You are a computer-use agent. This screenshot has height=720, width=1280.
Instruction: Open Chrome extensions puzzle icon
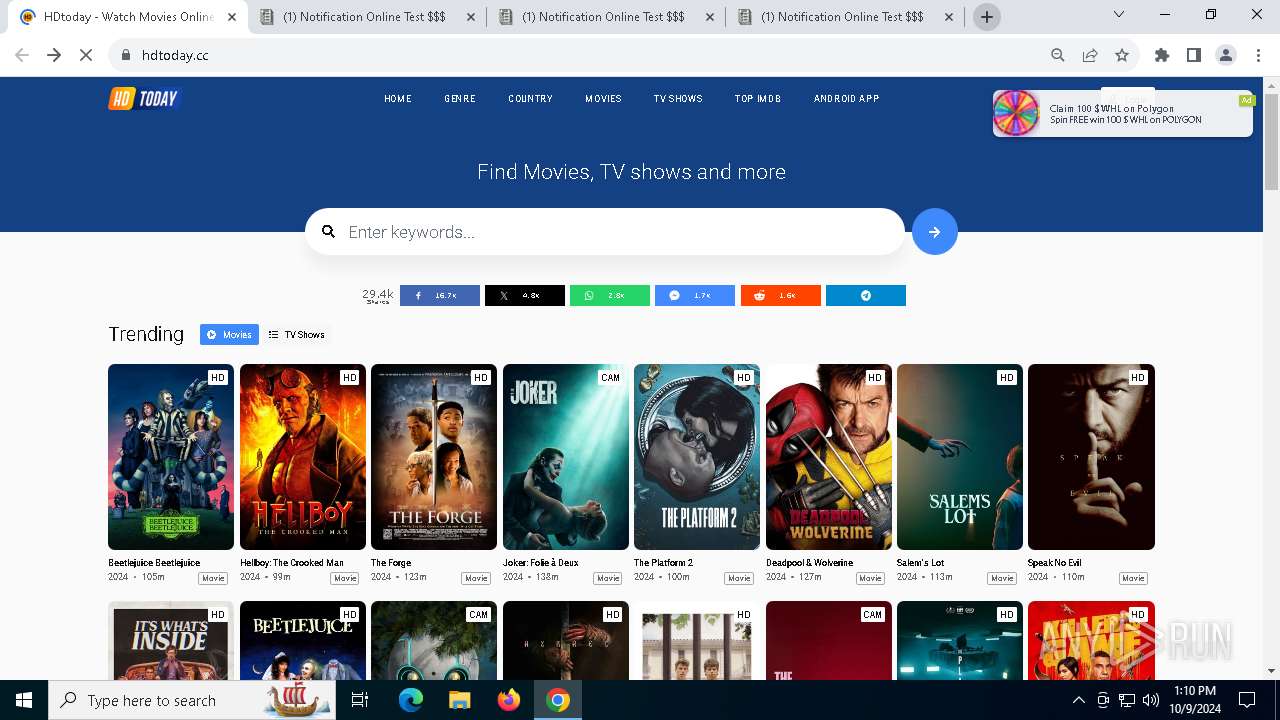1162,55
